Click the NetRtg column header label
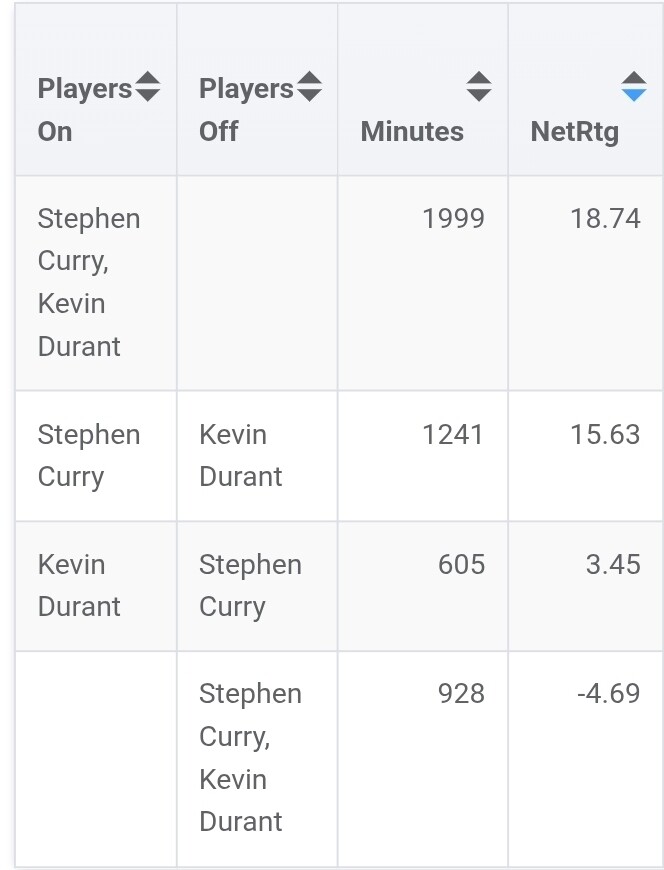This screenshot has height=870, width=664. point(575,131)
